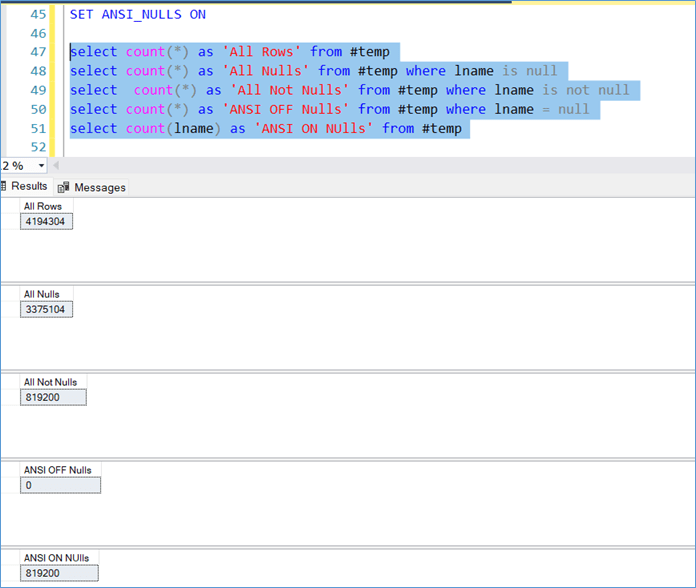
Task: Select the cell value 4194304
Action: click(46, 221)
